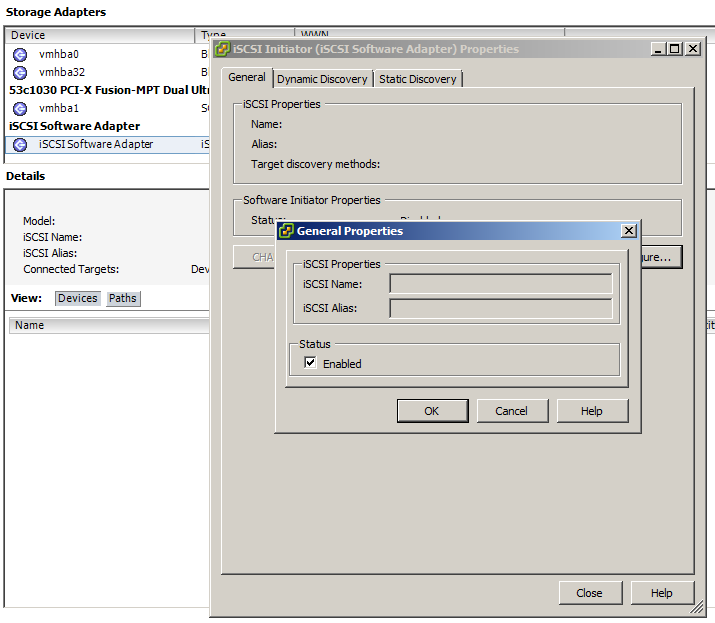The width and height of the screenshot is (715, 623).
Task: Click Help at the bottom of iSCSI Initiator window
Action: click(662, 593)
